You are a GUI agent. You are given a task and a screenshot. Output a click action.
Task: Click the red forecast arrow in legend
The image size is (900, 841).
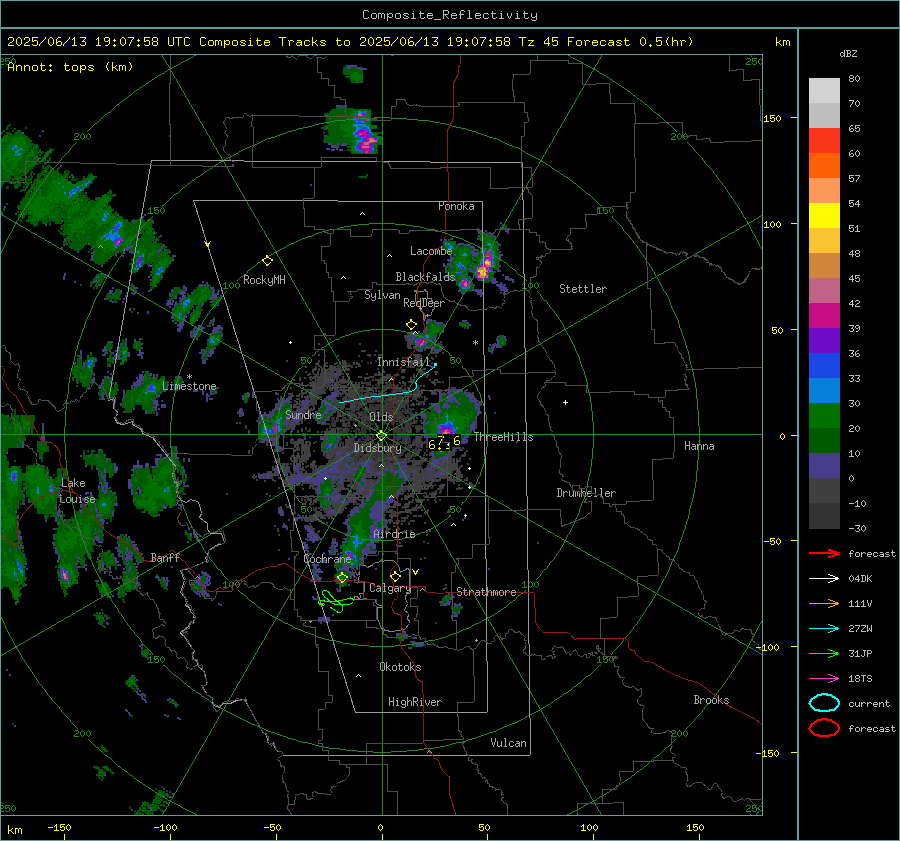[824, 553]
